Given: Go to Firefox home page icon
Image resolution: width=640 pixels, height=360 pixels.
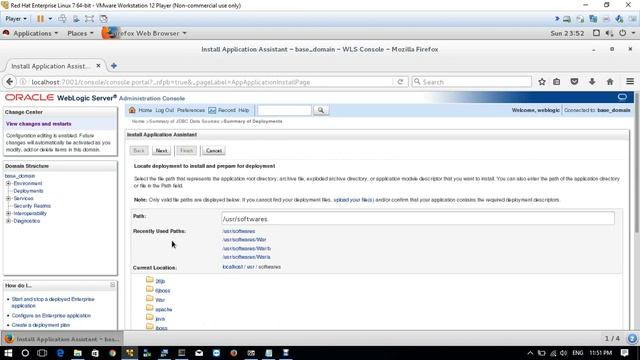Looking at the screenshot, I should (610, 82).
